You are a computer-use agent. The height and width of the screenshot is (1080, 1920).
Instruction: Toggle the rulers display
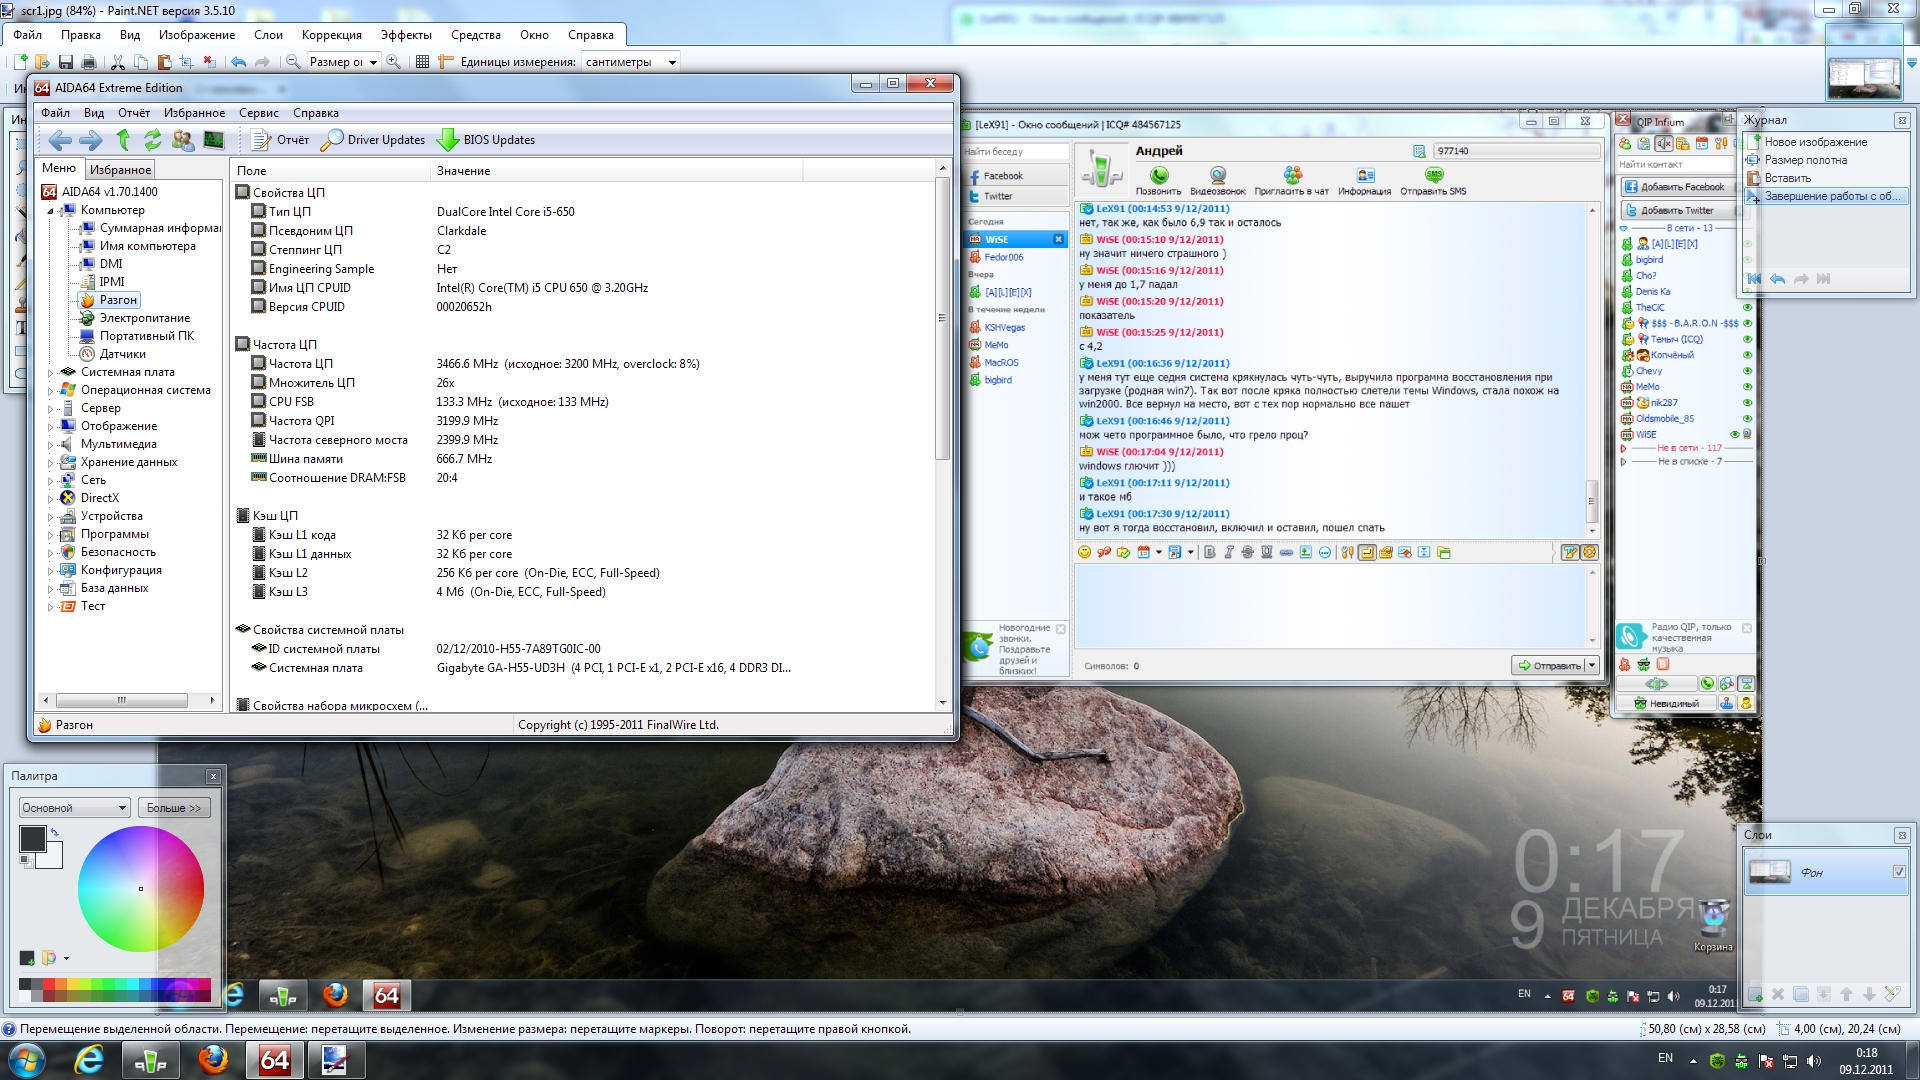point(446,62)
